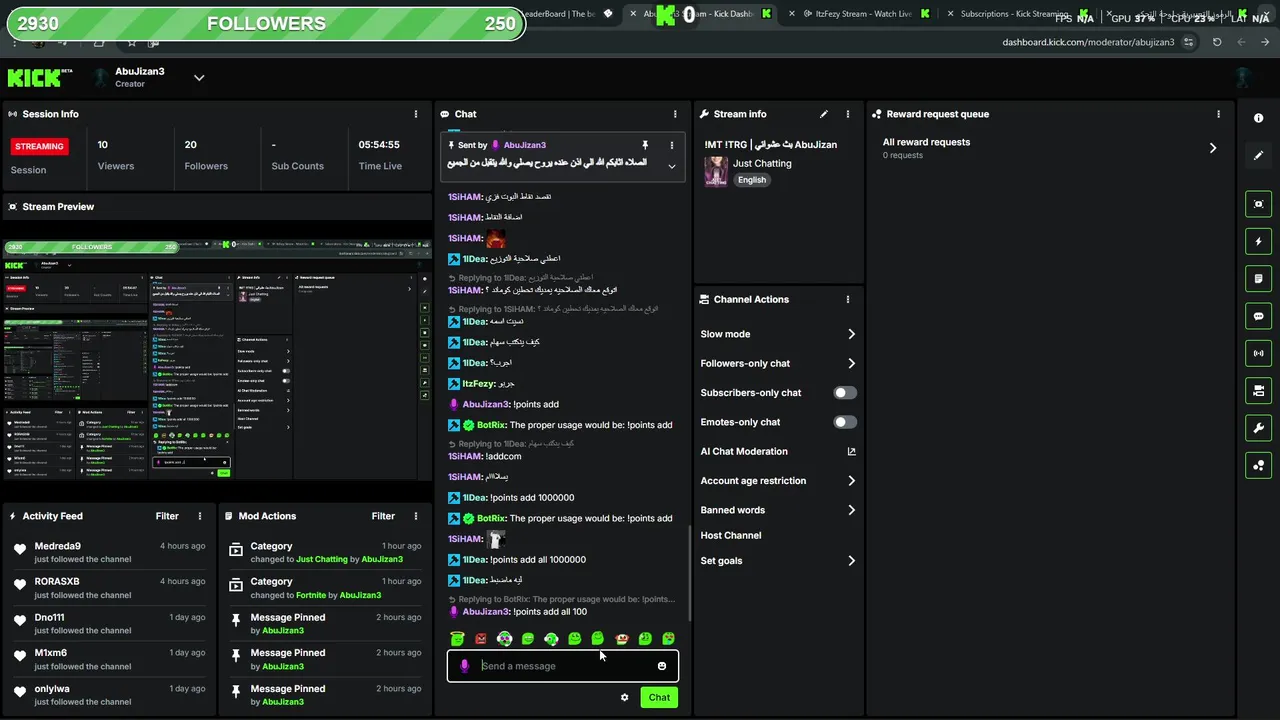
Task: Click the purple microphone identity icon
Action: tap(464, 666)
